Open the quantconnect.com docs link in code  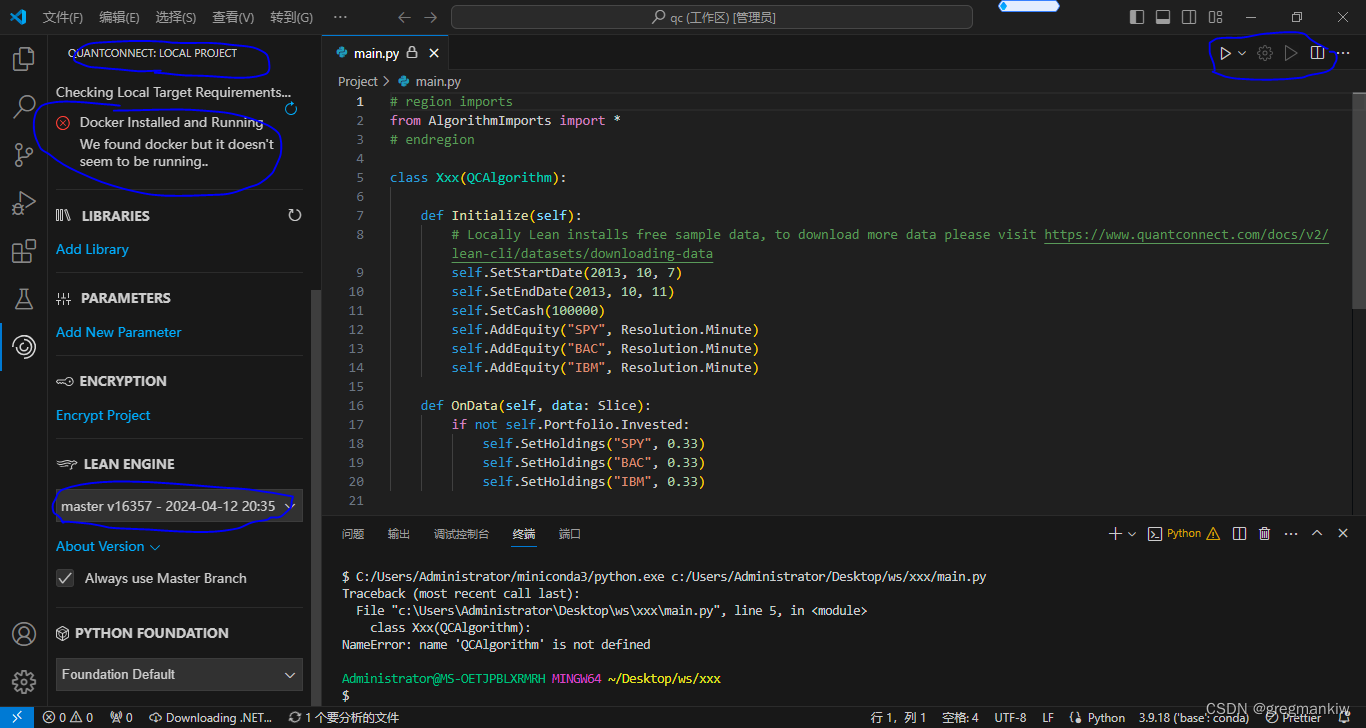[x=1186, y=235]
